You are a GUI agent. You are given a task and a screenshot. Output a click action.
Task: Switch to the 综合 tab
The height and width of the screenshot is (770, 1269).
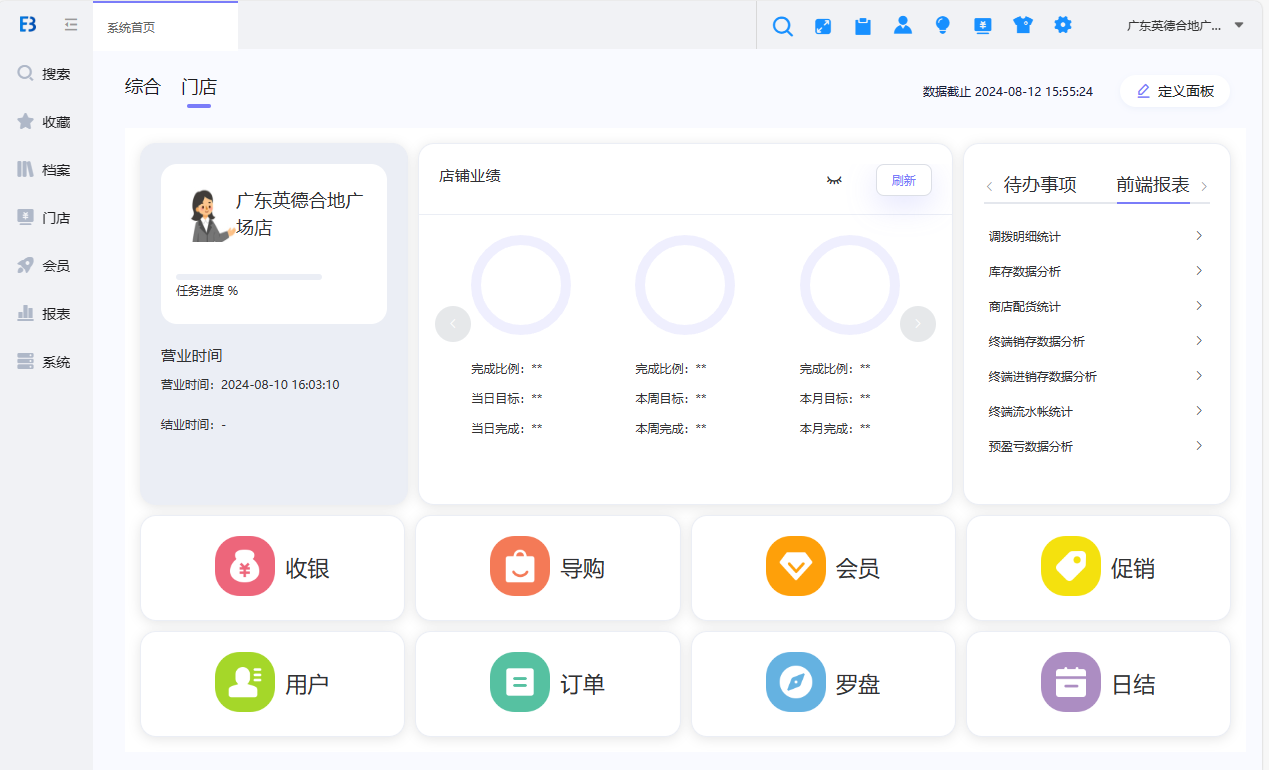pyautogui.click(x=142, y=87)
